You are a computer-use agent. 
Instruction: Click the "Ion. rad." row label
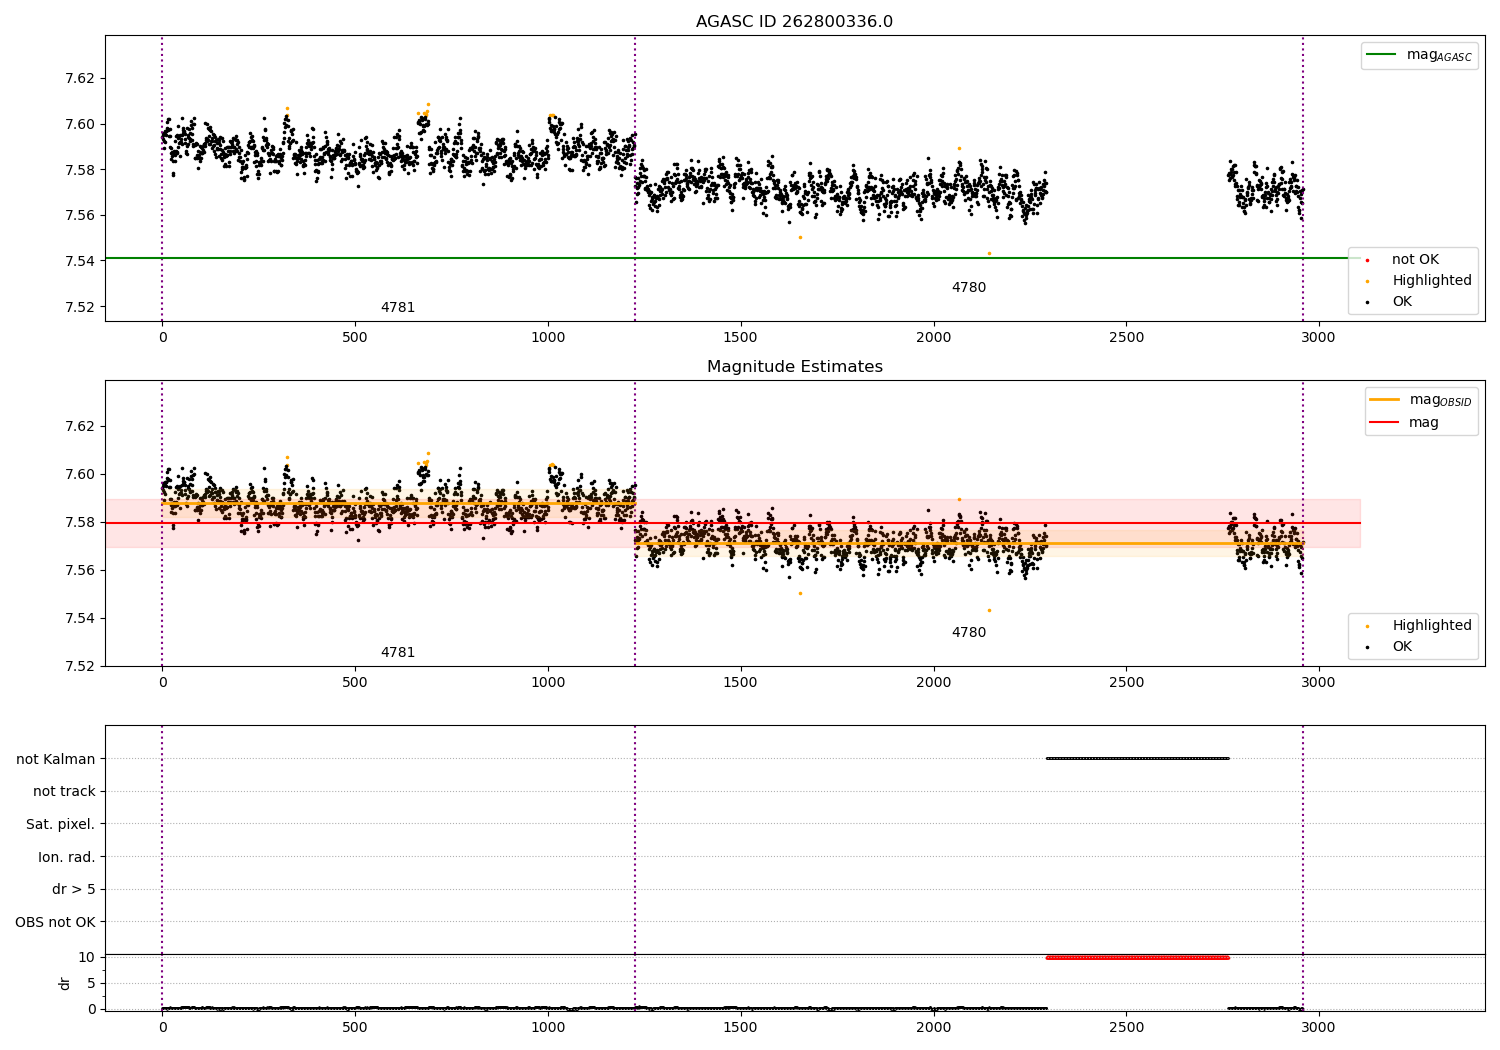tap(67, 857)
